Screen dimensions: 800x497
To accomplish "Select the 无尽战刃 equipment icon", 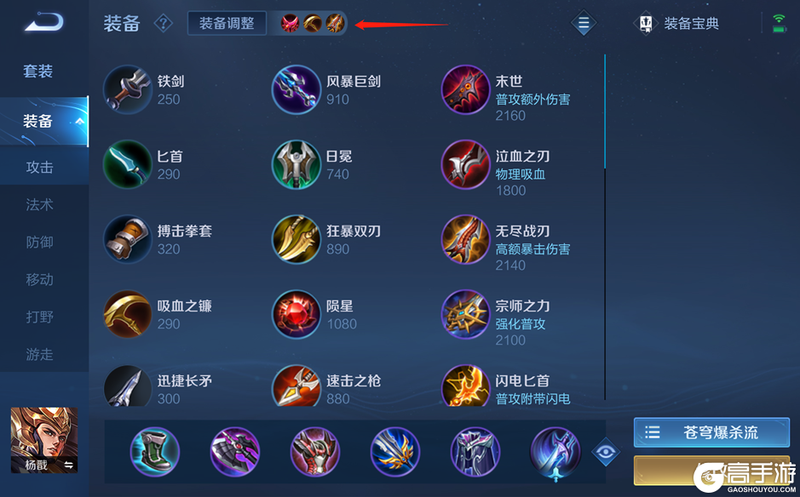I will (x=465, y=239).
